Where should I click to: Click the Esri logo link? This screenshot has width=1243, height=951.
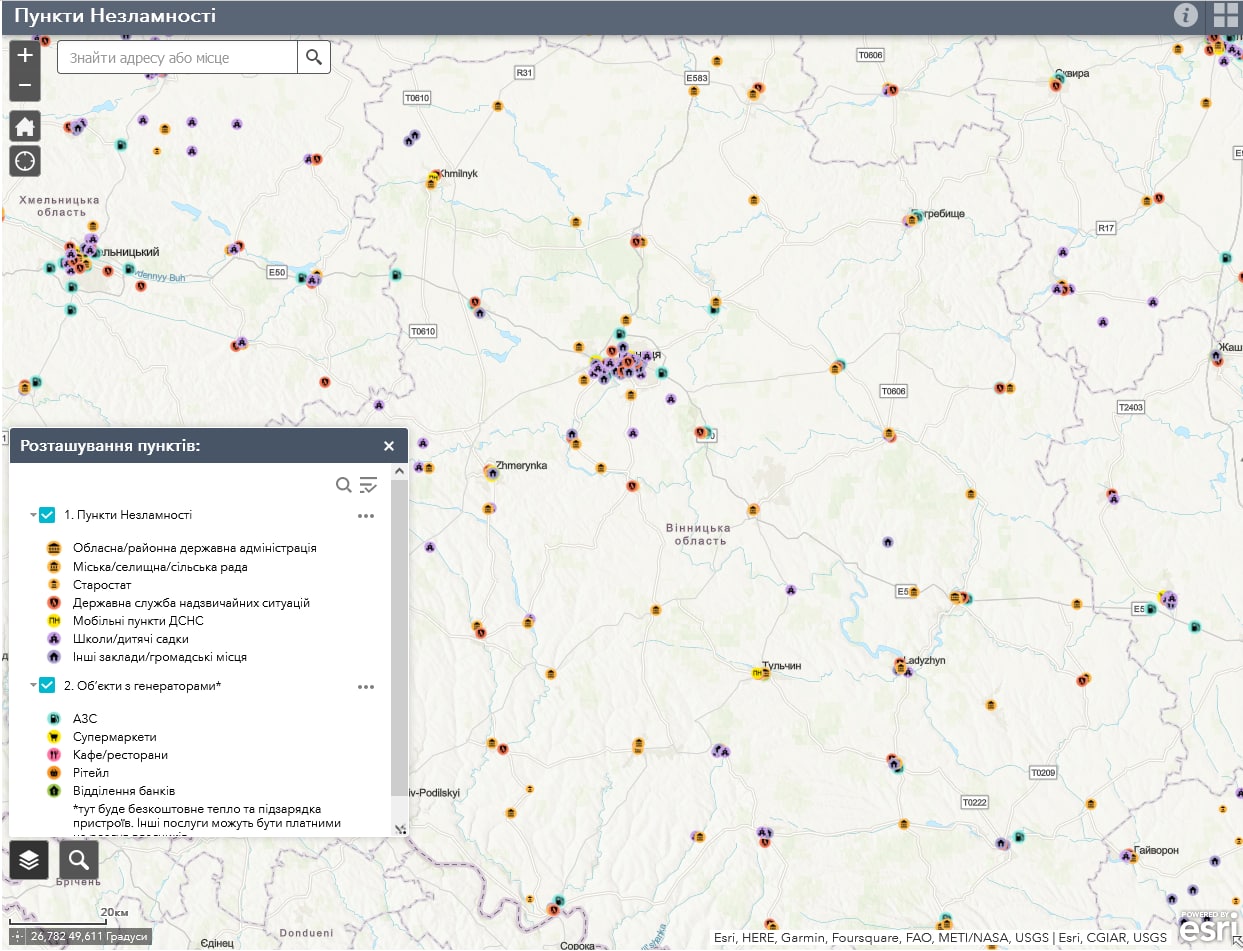(1208, 927)
